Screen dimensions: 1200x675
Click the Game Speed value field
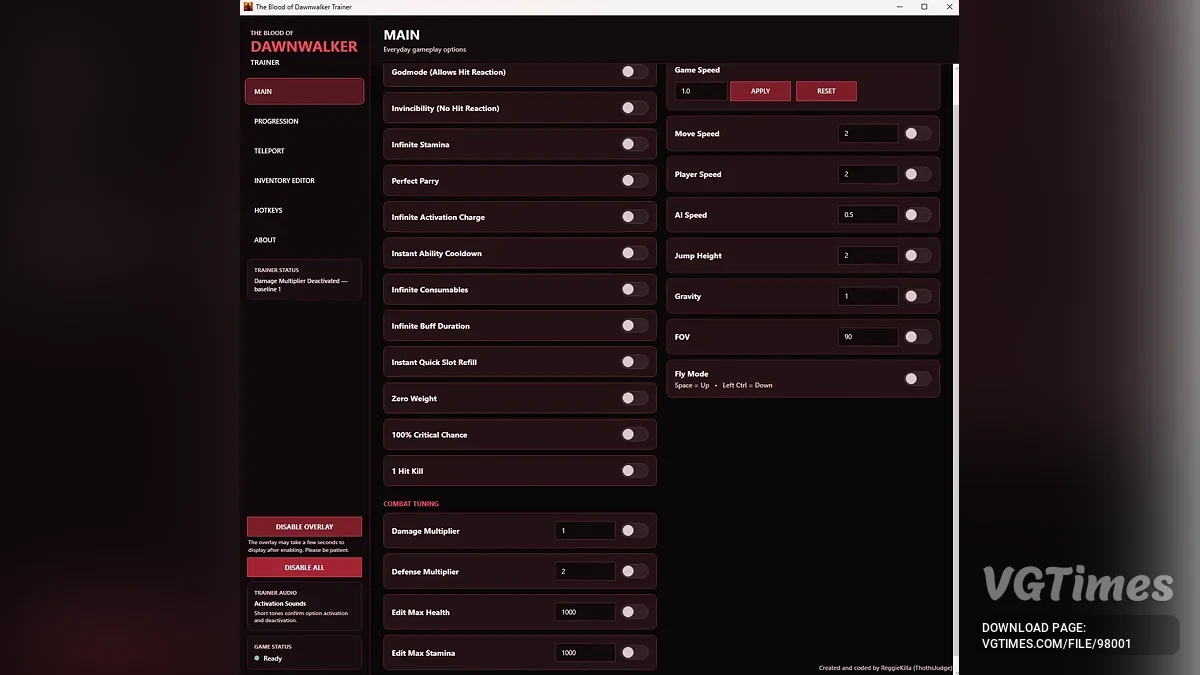coord(700,91)
